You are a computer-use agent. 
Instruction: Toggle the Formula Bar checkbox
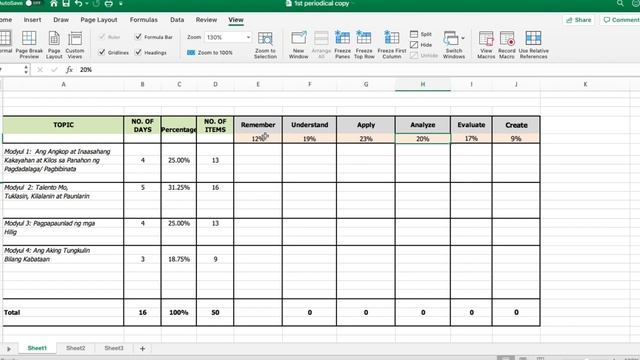click(138, 37)
